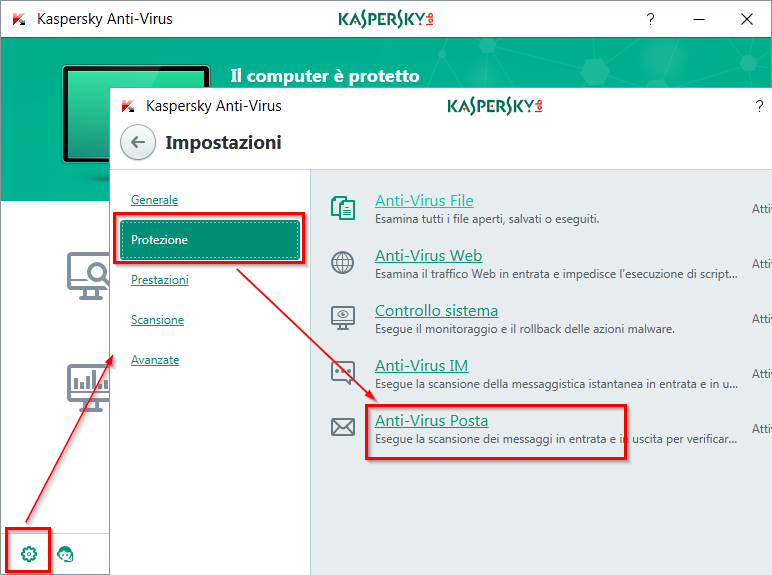Open the support agent icon
The height and width of the screenshot is (575, 772).
pyautogui.click(x=65, y=554)
